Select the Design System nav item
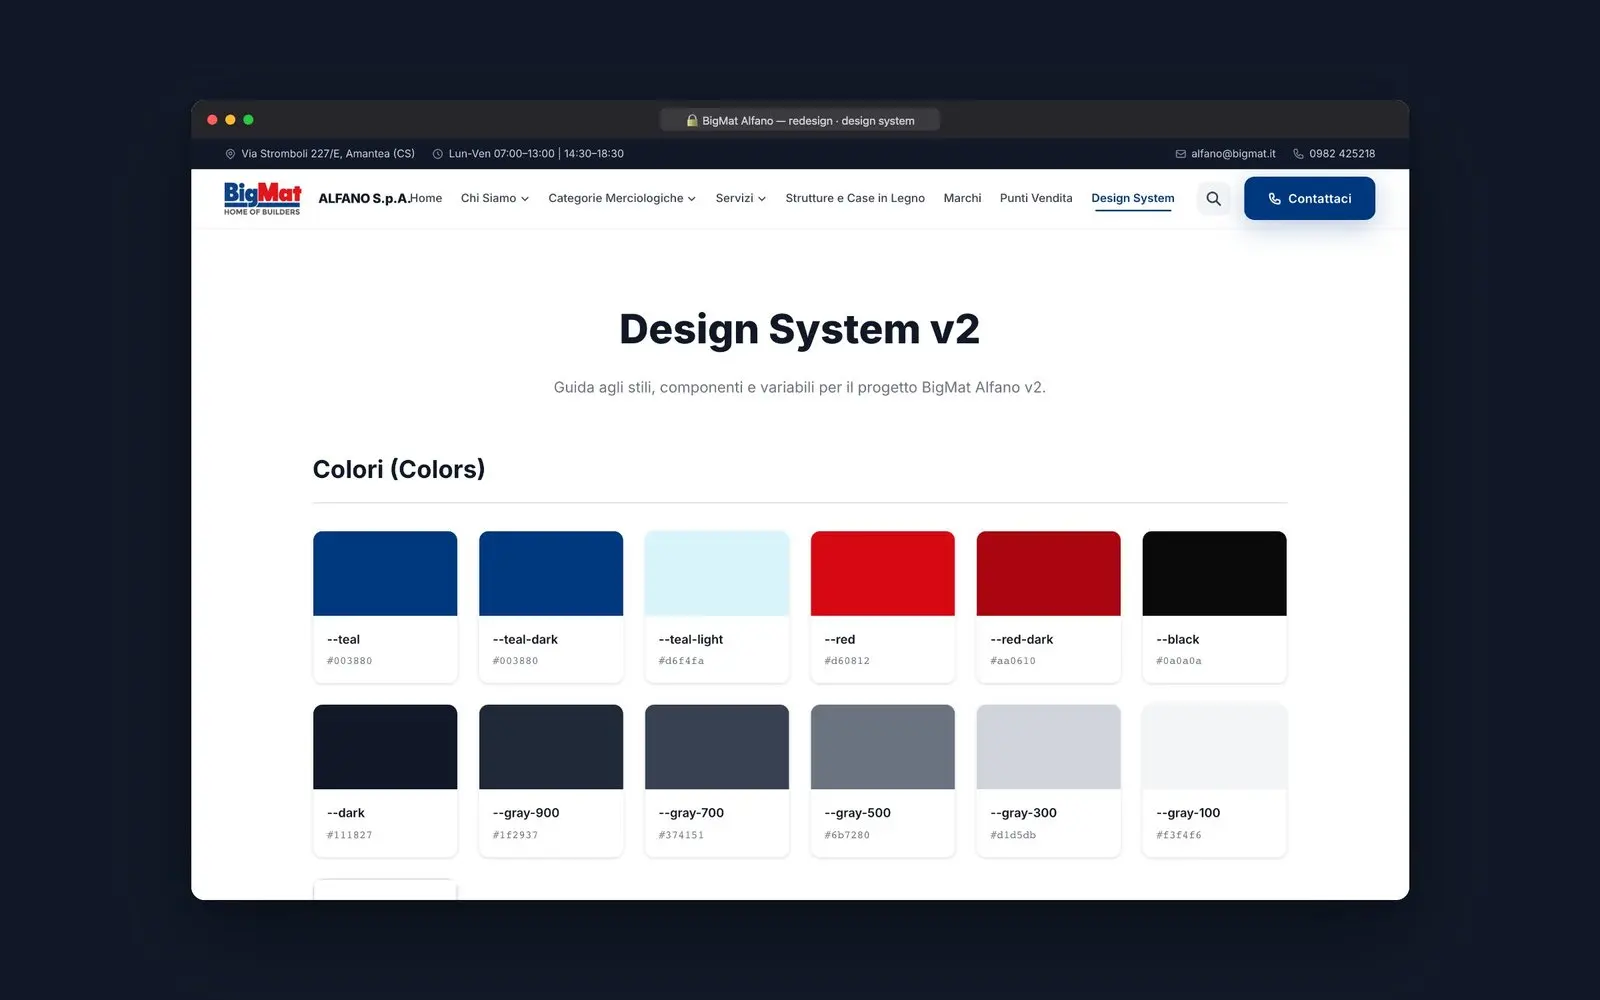This screenshot has height=1000, width=1600. pos(1133,198)
